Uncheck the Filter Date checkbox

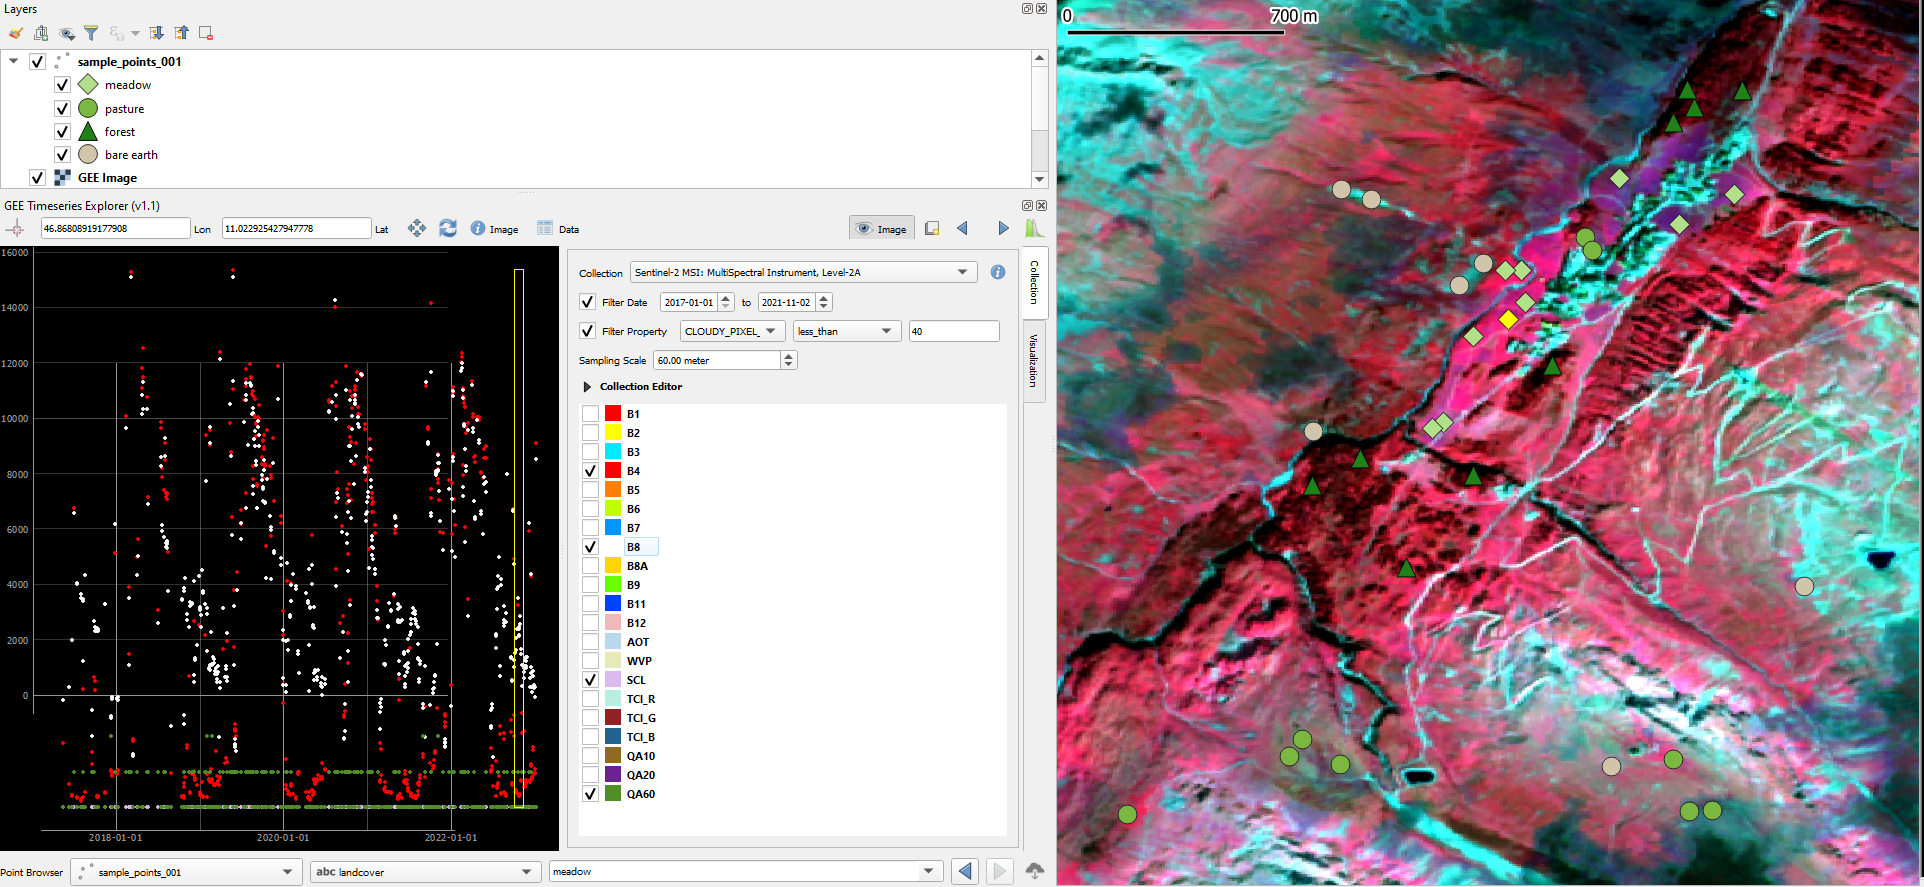(x=588, y=302)
